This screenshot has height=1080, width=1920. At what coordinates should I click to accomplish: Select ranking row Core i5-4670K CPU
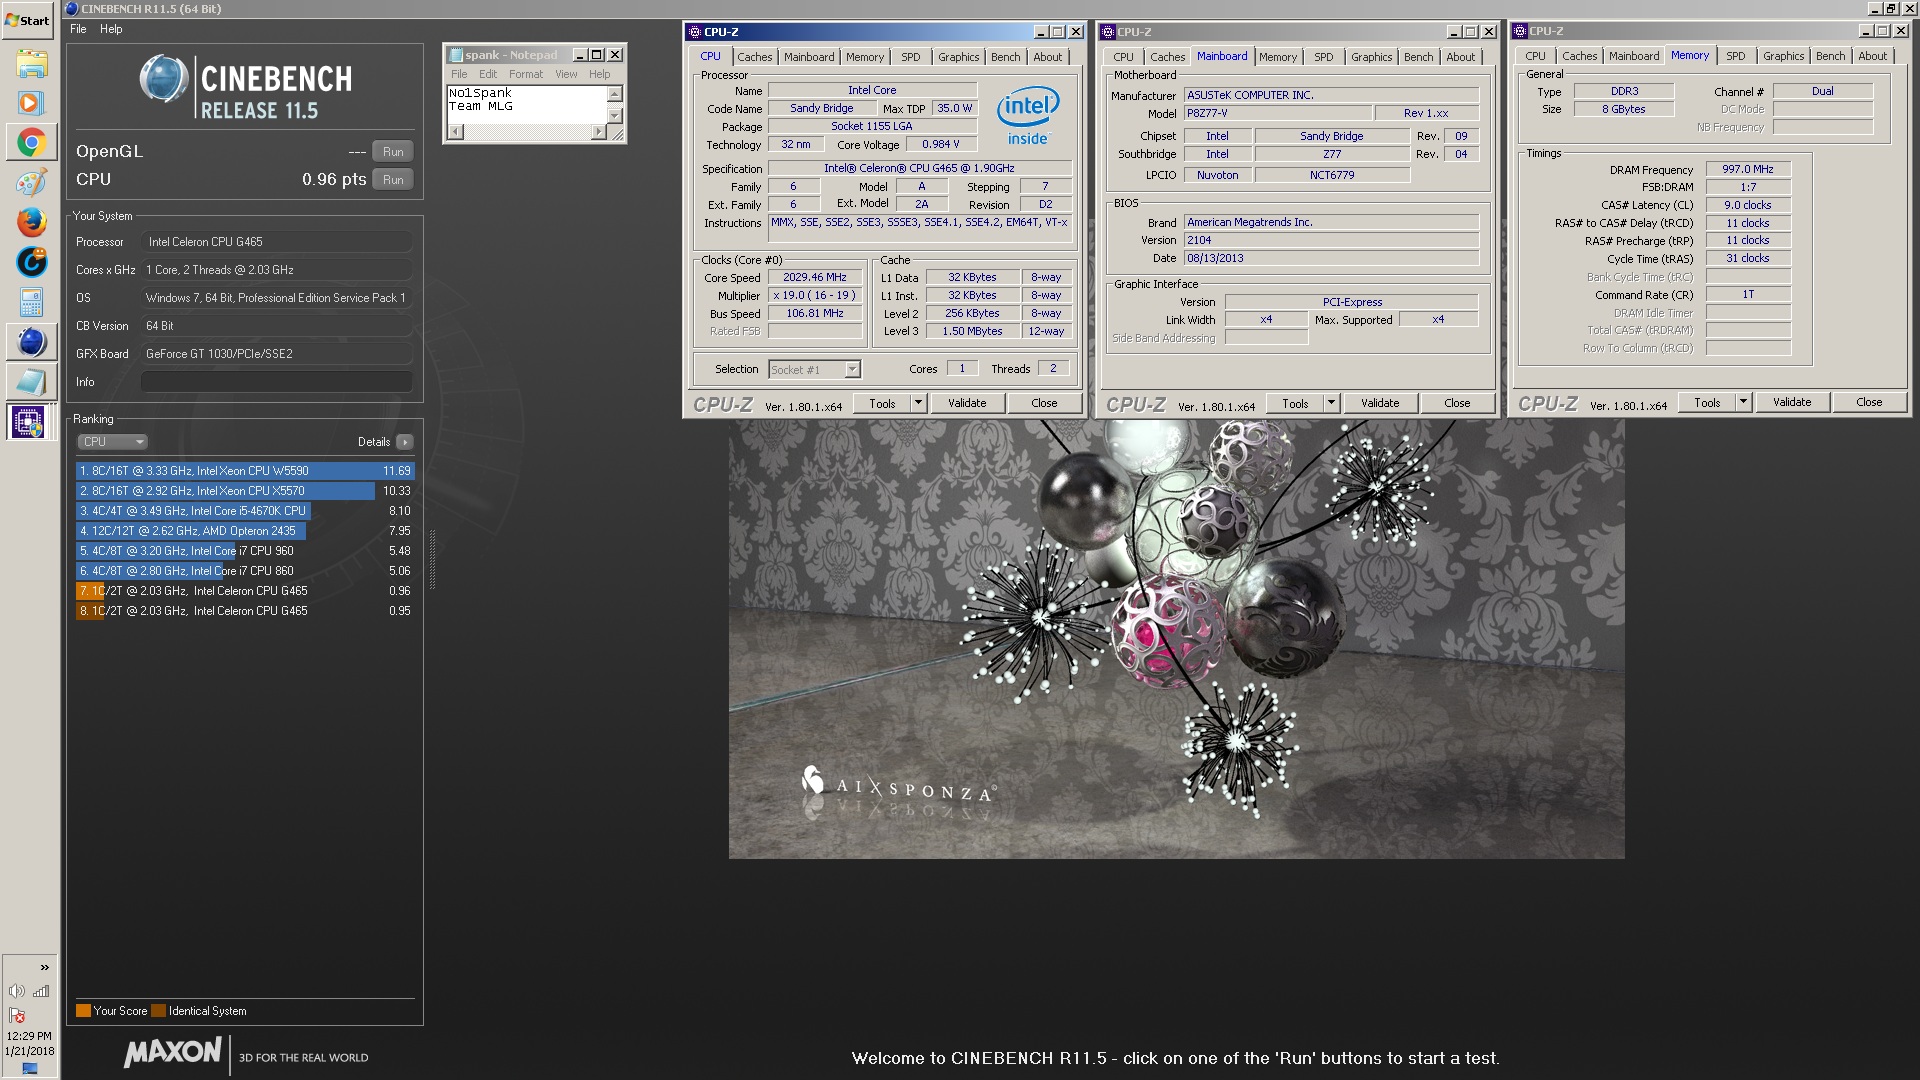[244, 511]
